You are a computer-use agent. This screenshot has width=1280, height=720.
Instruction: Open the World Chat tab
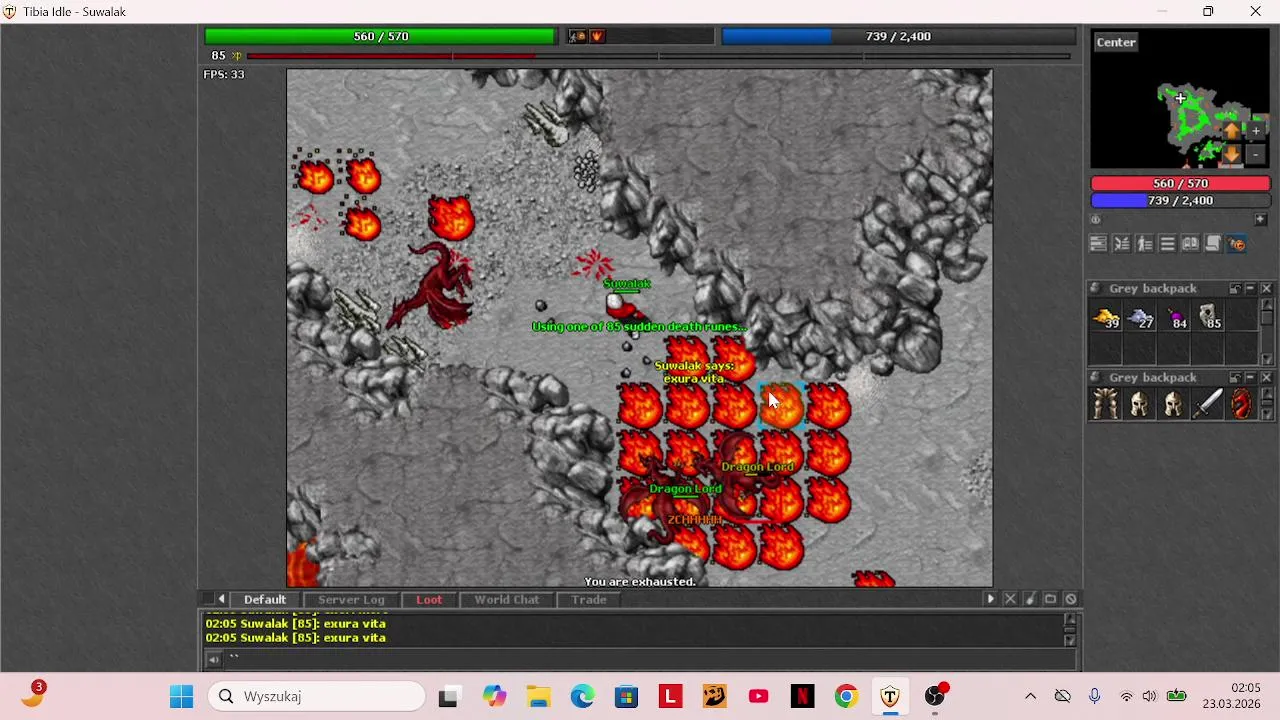click(x=507, y=600)
